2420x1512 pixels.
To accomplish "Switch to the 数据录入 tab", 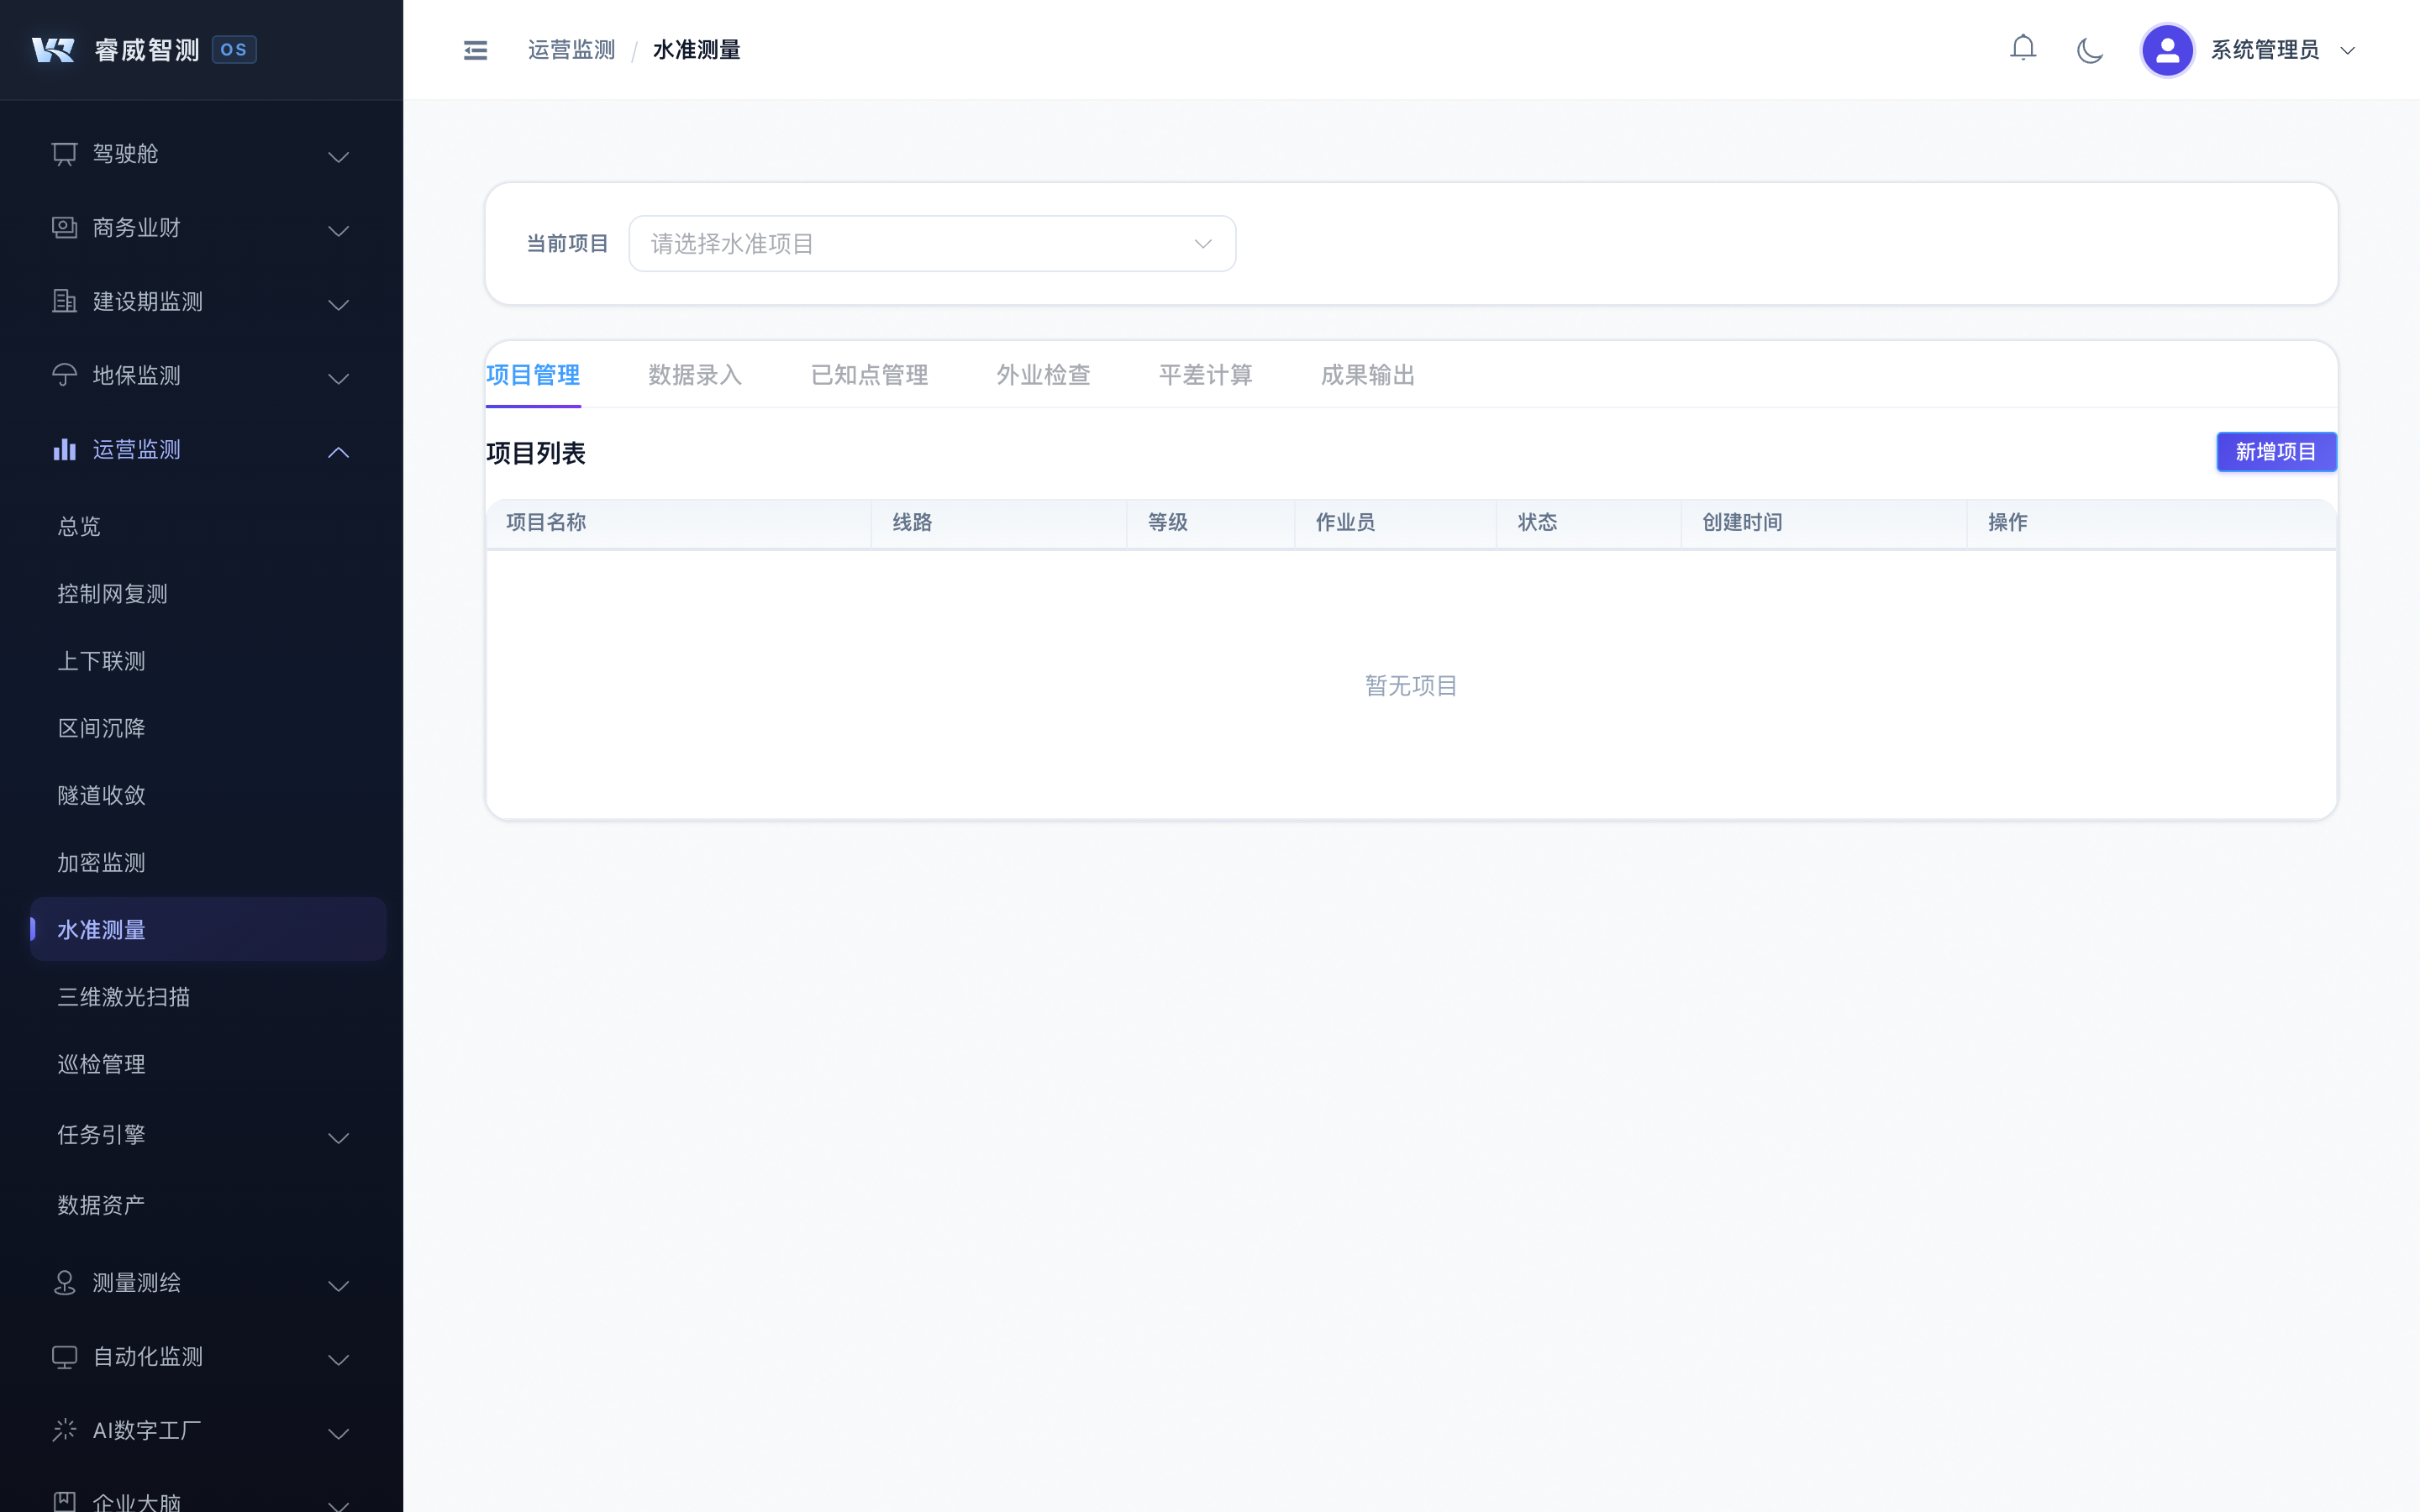I will pyautogui.click(x=694, y=375).
